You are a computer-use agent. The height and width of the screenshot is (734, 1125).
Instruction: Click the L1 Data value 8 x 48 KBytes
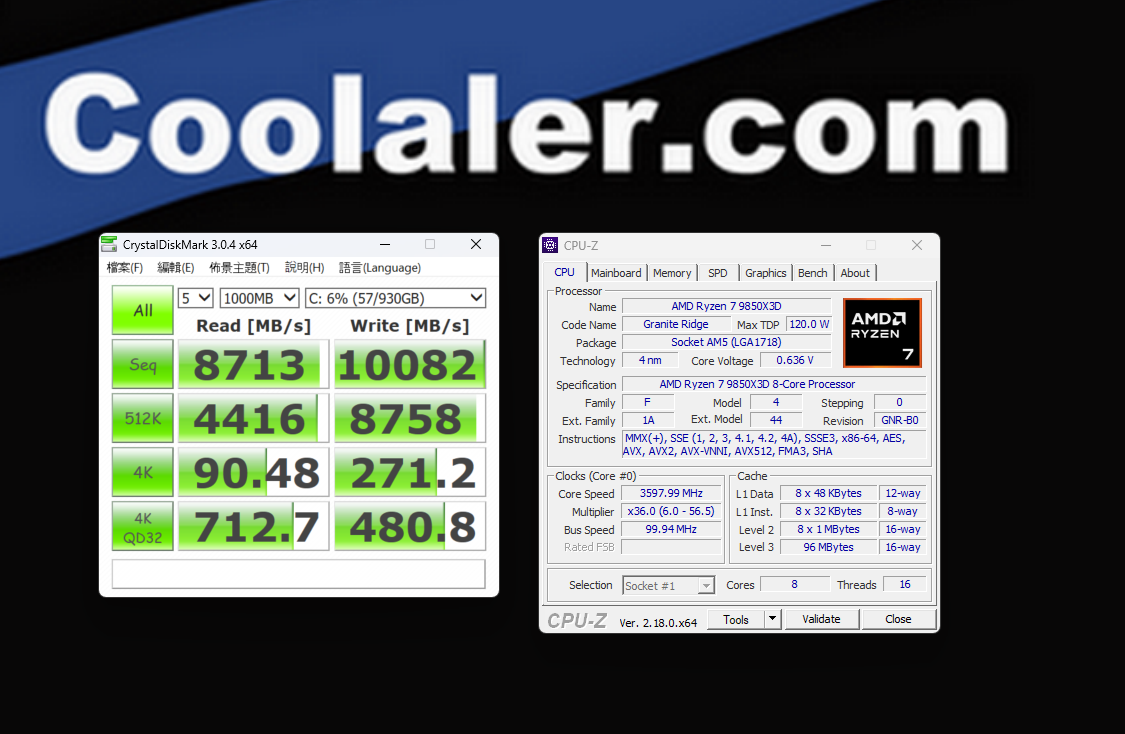tap(828, 494)
